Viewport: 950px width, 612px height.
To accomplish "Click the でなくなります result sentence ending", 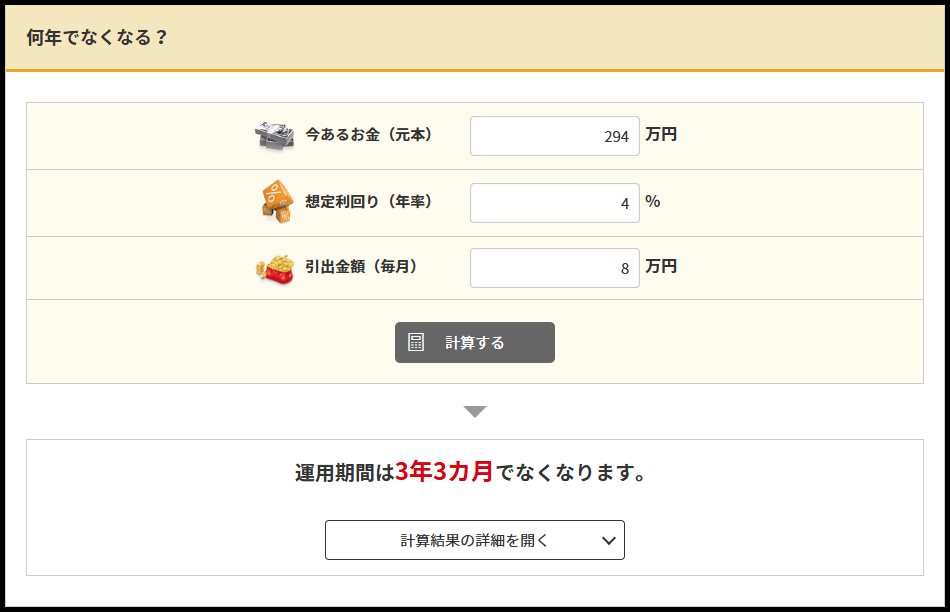I will coord(571,473).
